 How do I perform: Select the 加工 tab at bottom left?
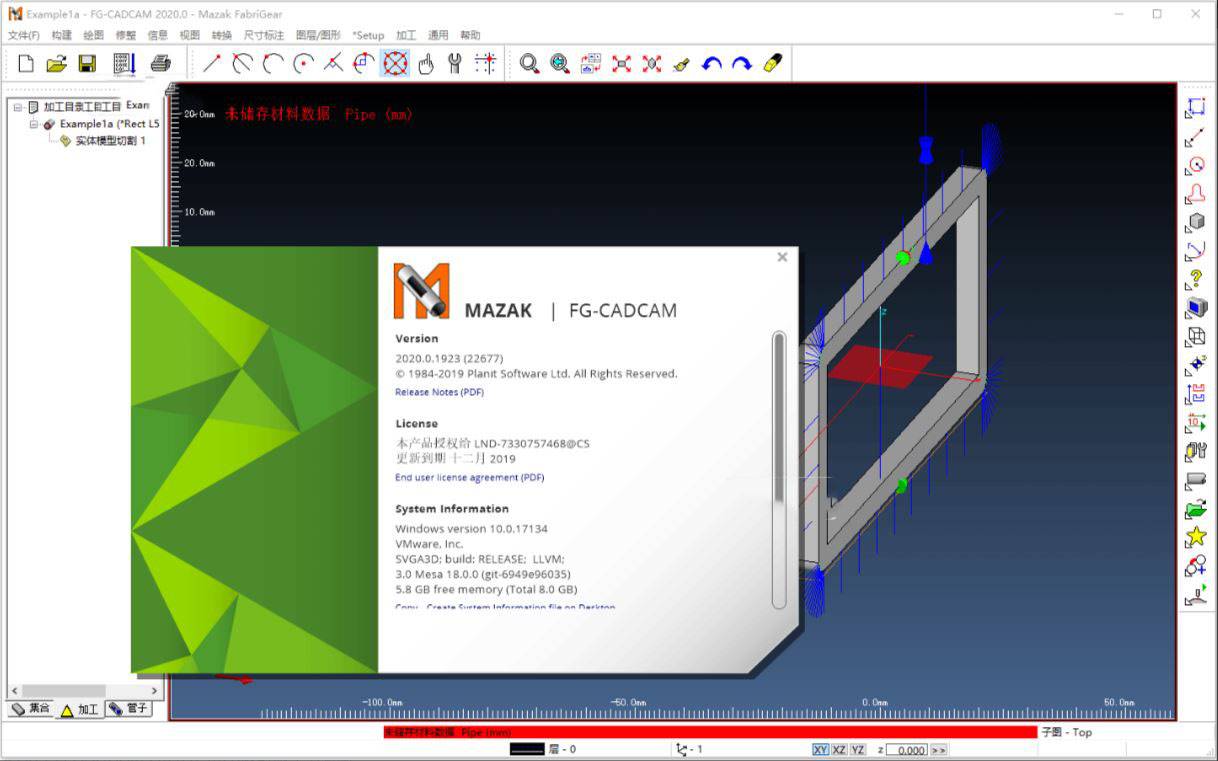click(79, 710)
